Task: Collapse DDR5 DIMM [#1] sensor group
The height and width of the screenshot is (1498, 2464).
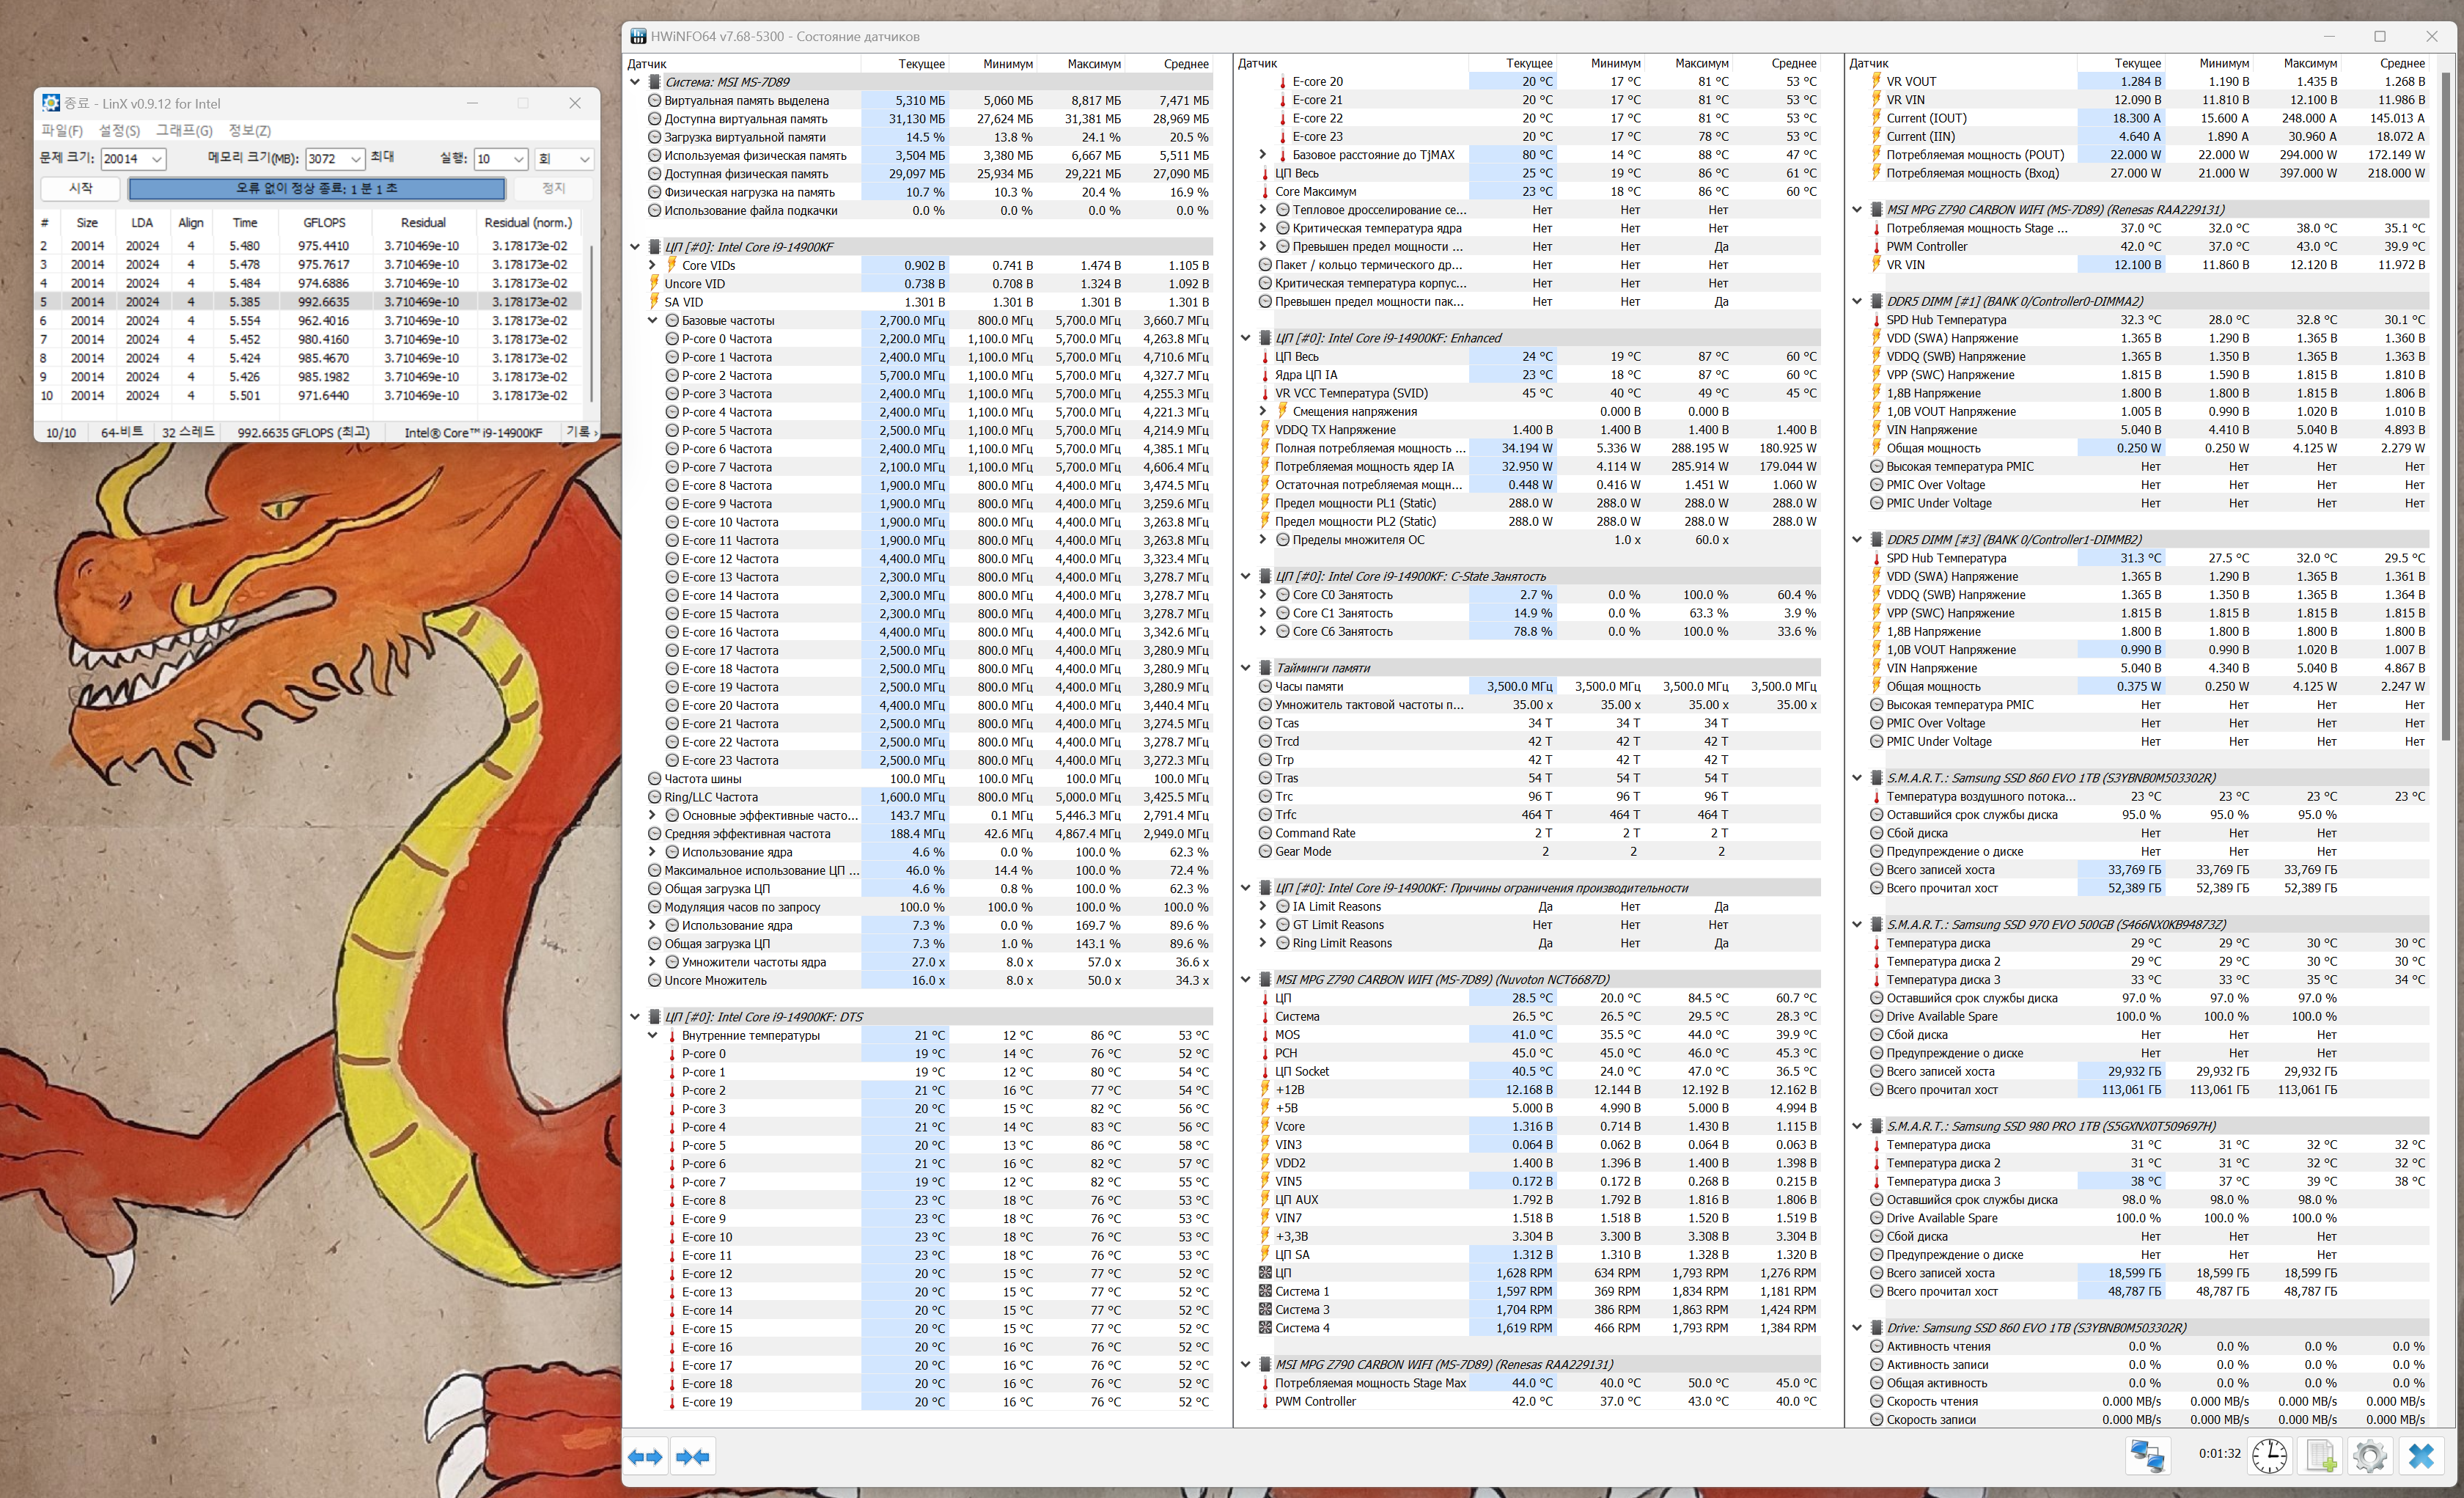Action: 1857,301
